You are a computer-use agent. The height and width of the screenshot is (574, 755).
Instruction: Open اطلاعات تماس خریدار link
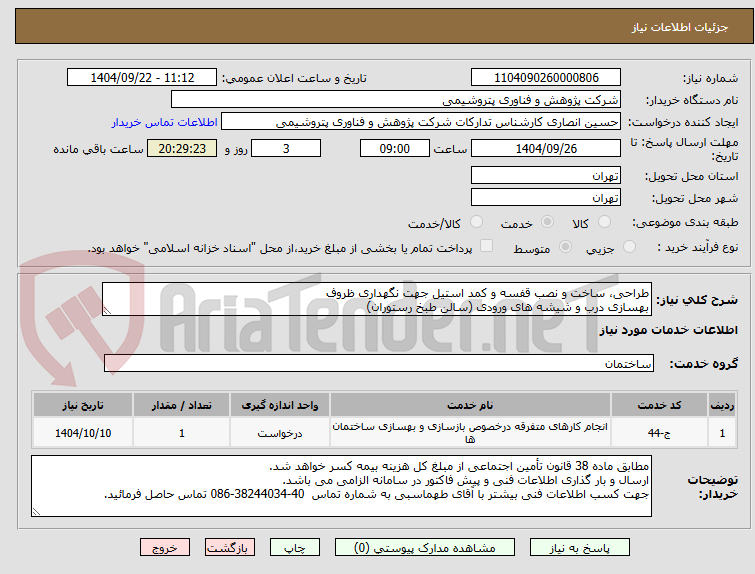[165, 122]
